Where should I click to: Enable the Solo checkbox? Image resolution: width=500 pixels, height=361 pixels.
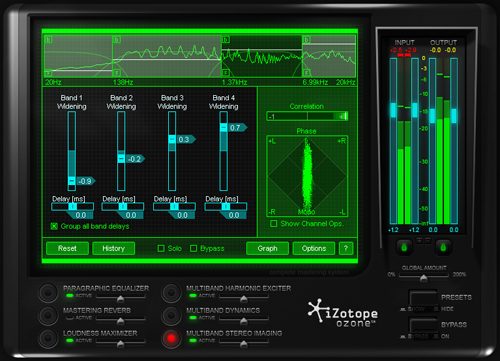coord(161,248)
